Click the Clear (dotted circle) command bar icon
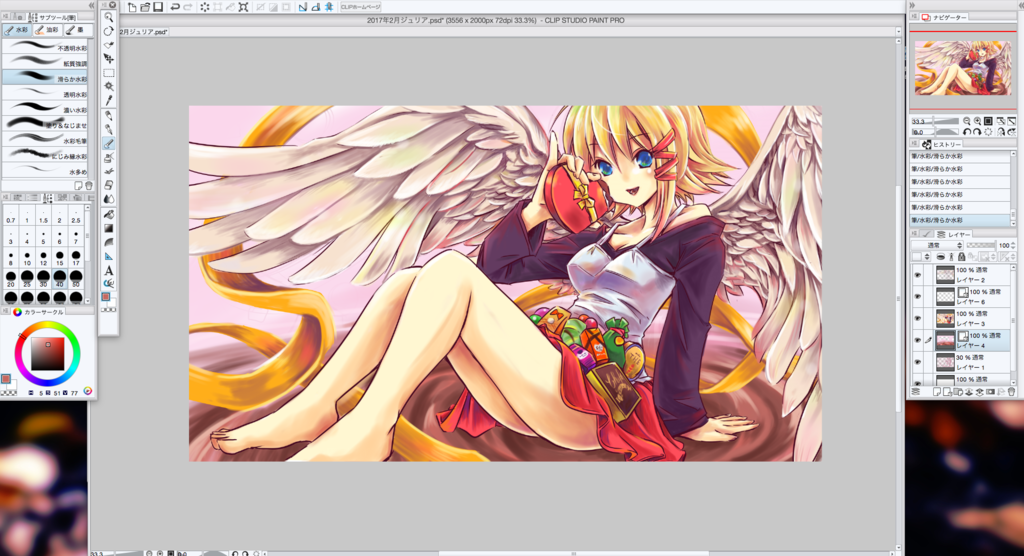This screenshot has width=1024, height=556. (204, 7)
